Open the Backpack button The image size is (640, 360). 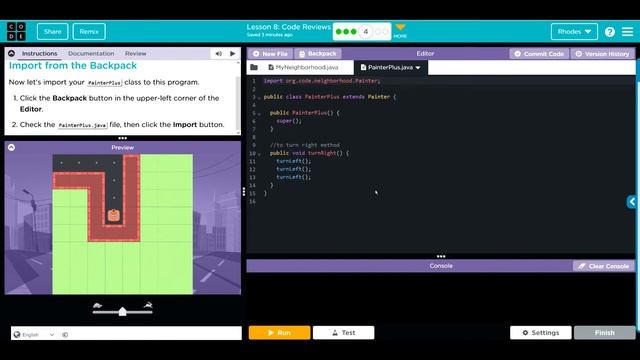(318, 54)
